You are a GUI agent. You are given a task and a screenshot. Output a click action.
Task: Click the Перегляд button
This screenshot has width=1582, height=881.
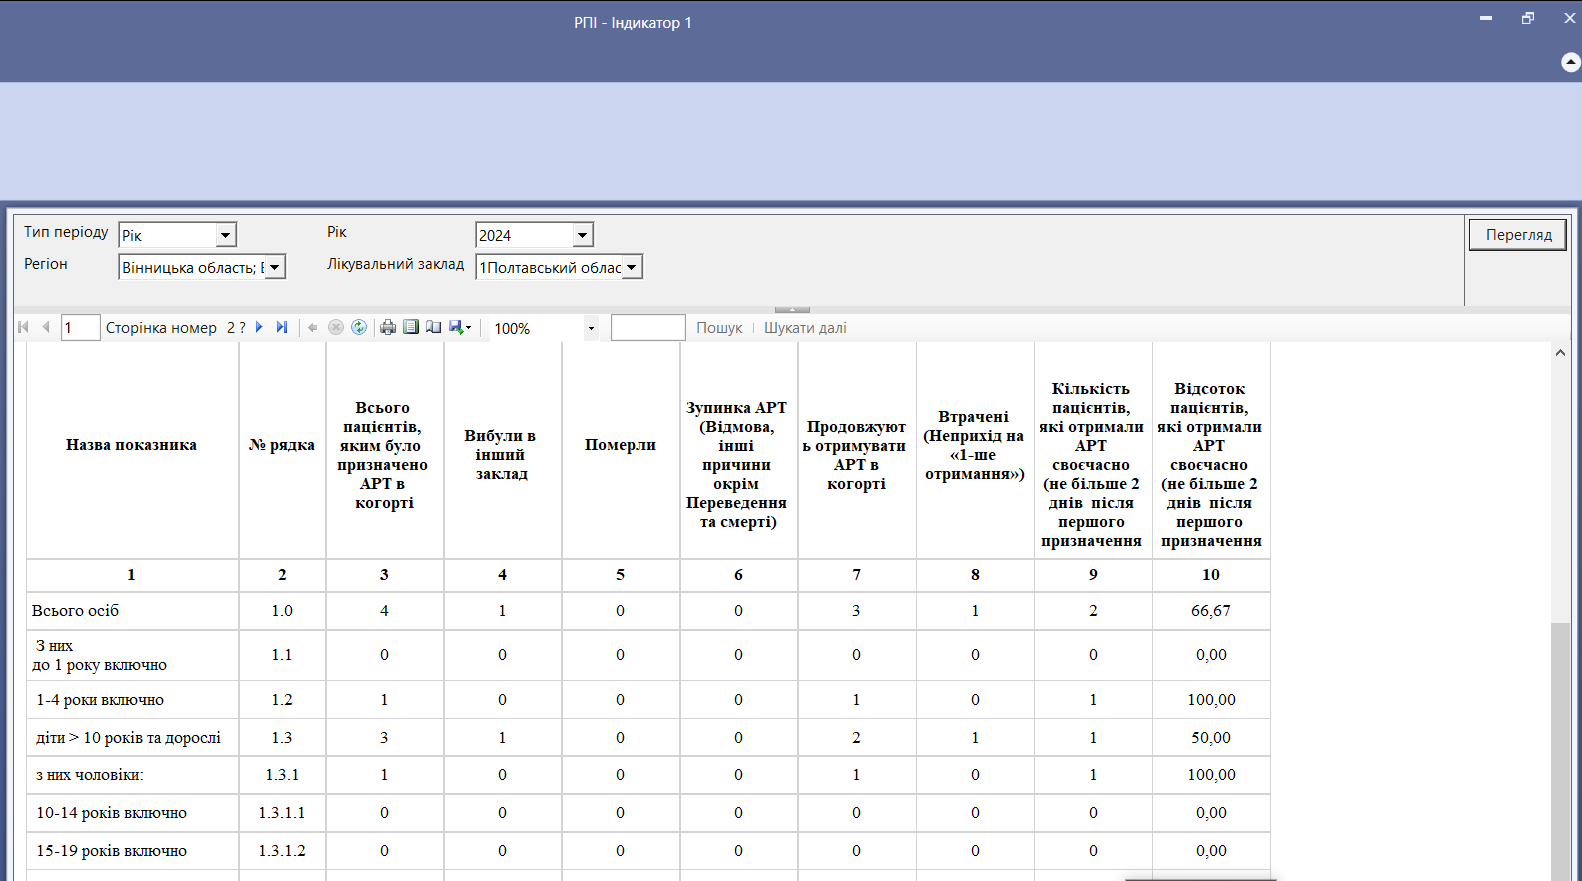point(1518,234)
